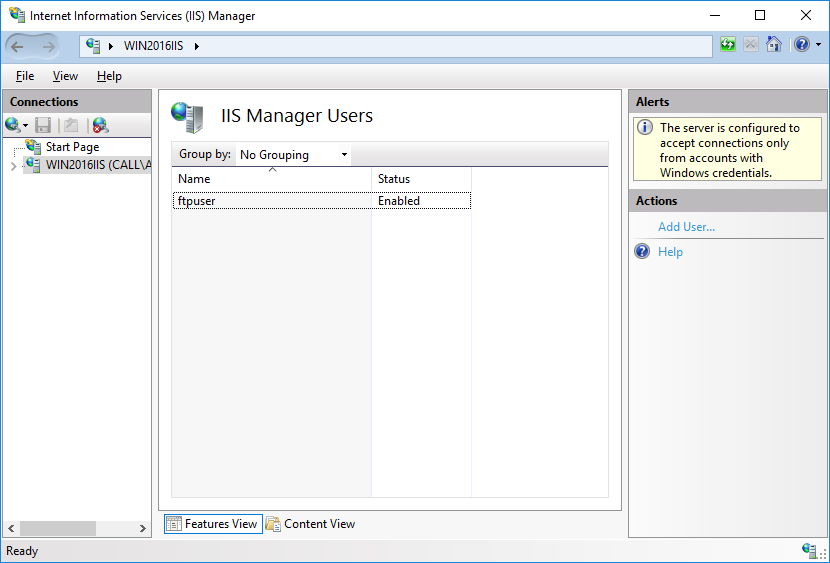Click the alert information icon

coord(645,128)
